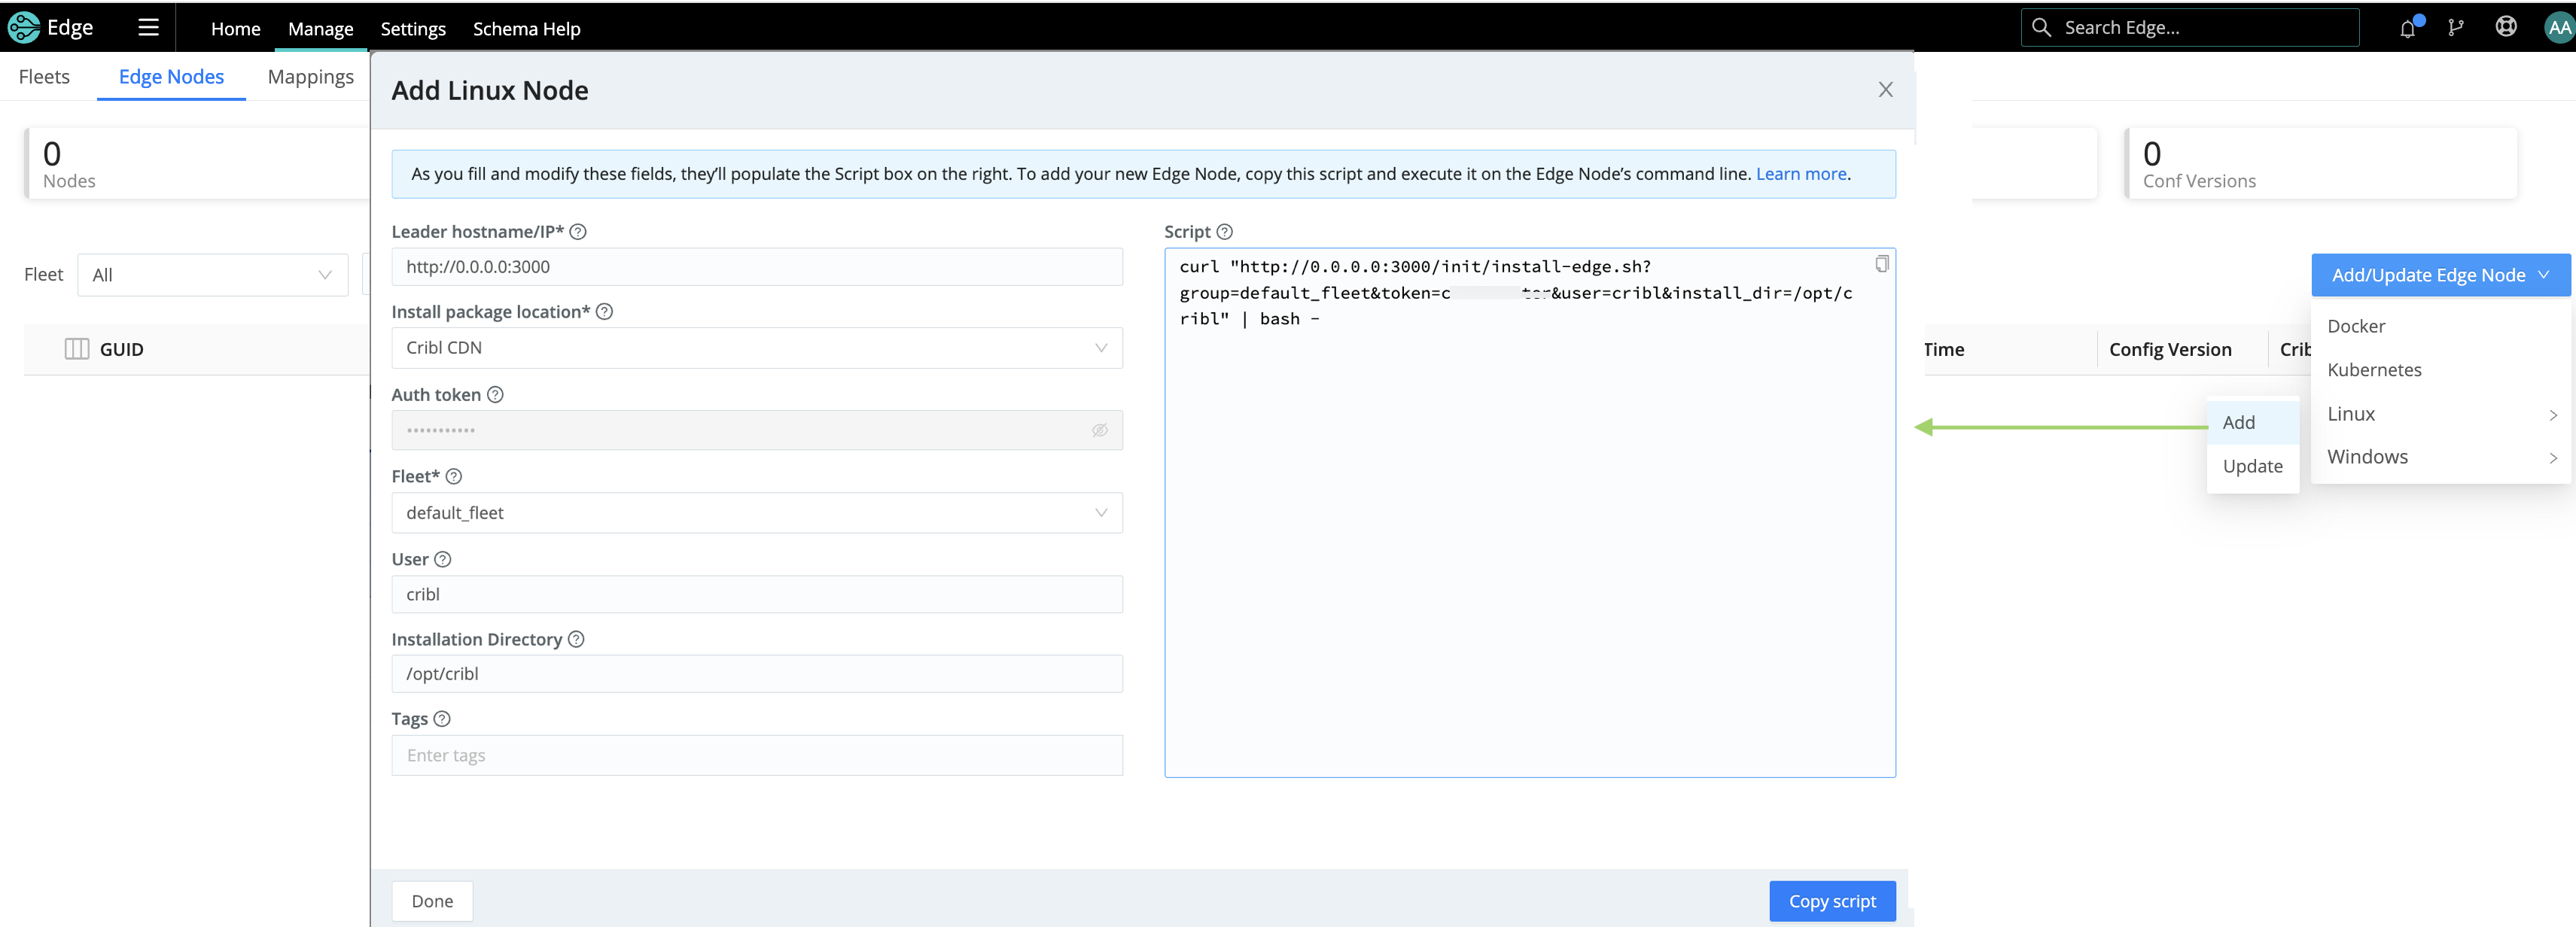Click the AA user avatar
The width and height of the screenshot is (2576, 927).
(2554, 27)
